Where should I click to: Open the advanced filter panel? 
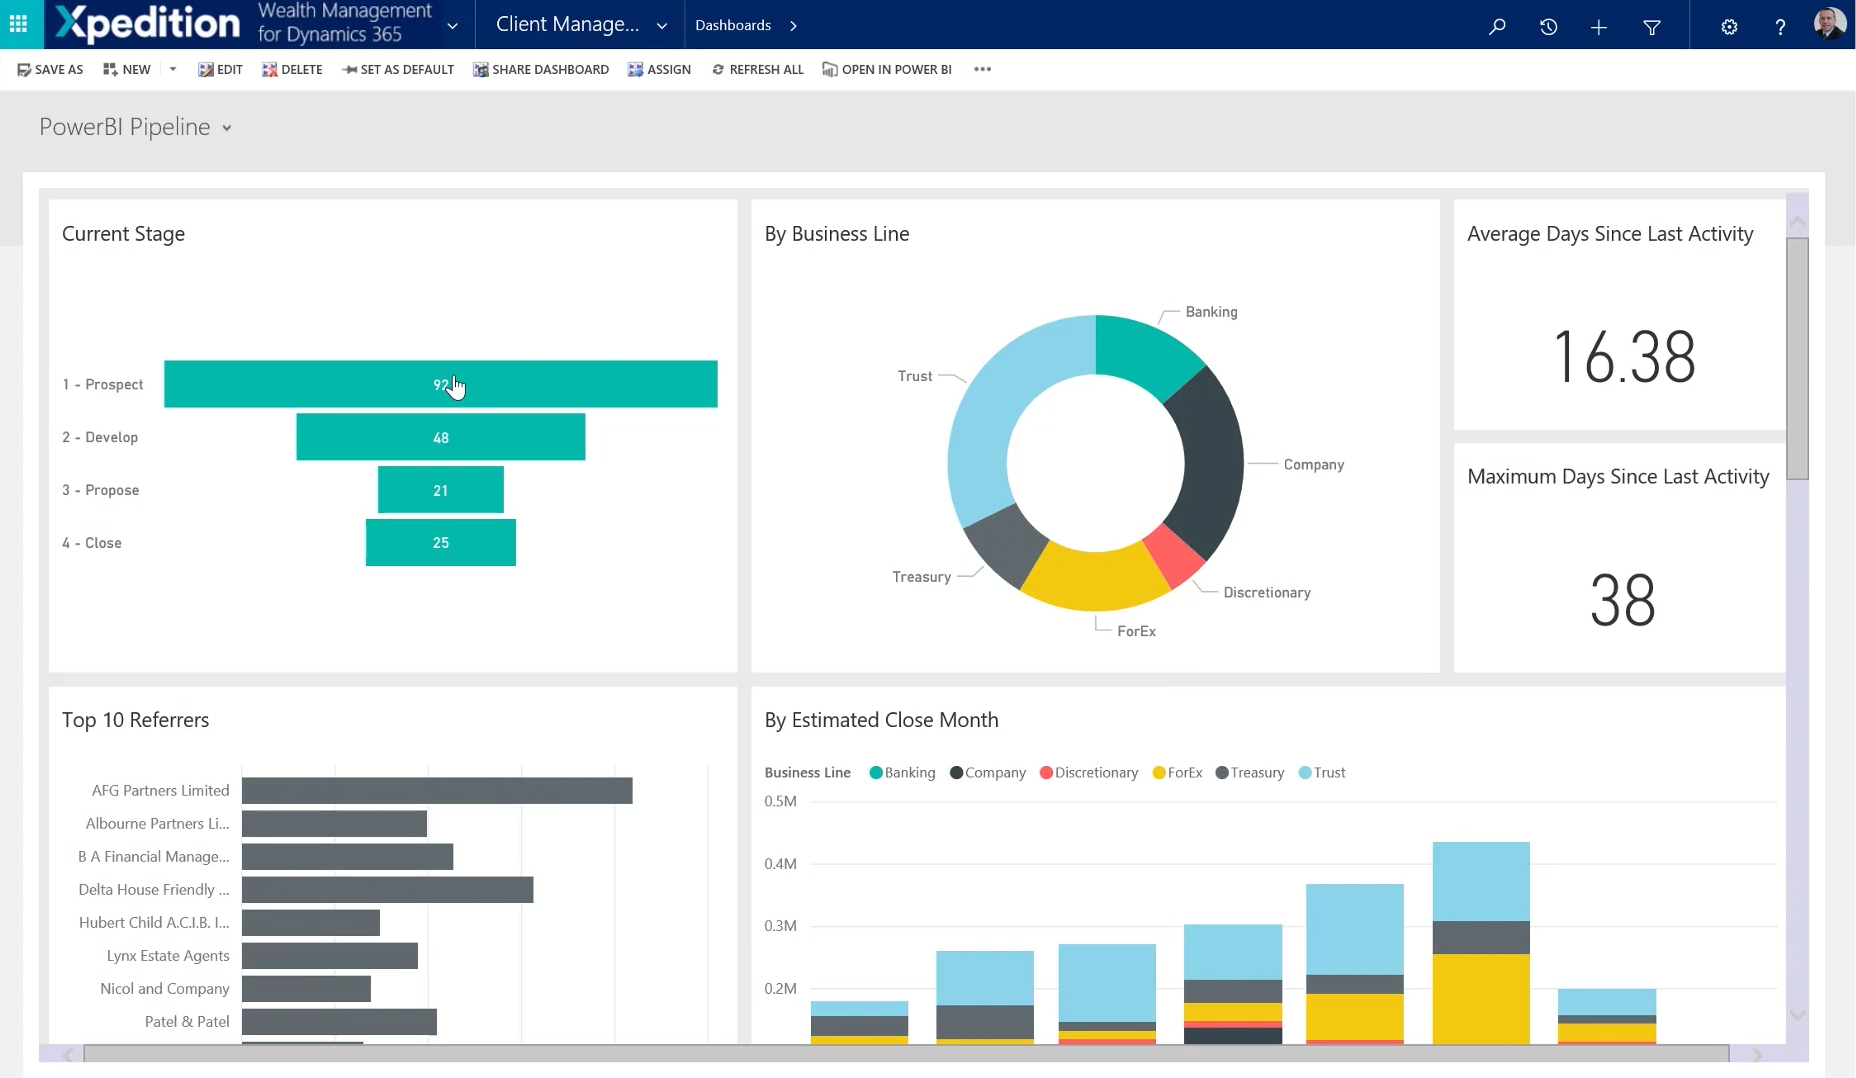1652,26
